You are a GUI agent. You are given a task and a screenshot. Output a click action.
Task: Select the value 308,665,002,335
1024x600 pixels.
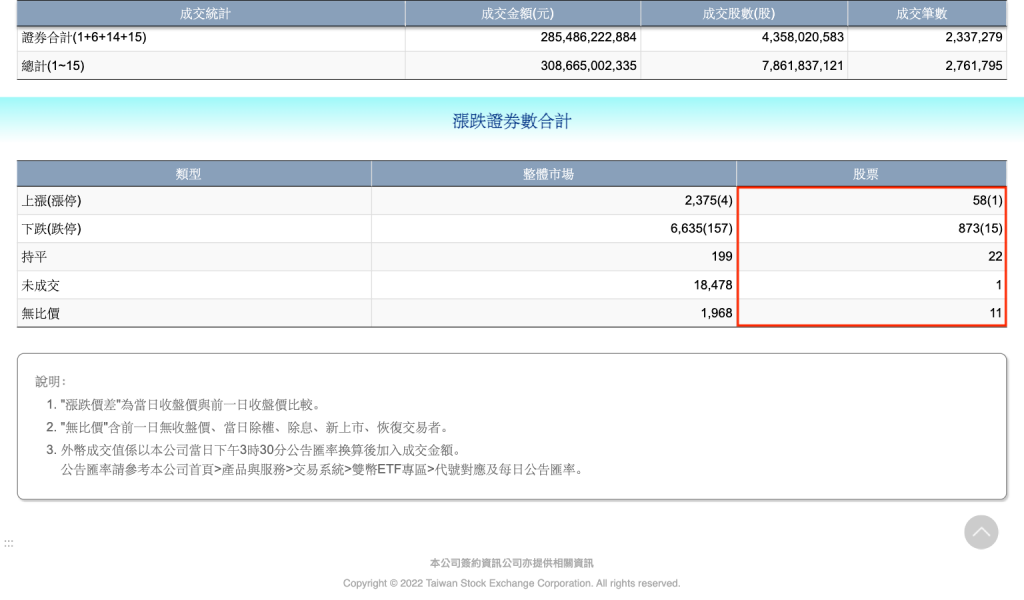(x=588, y=66)
